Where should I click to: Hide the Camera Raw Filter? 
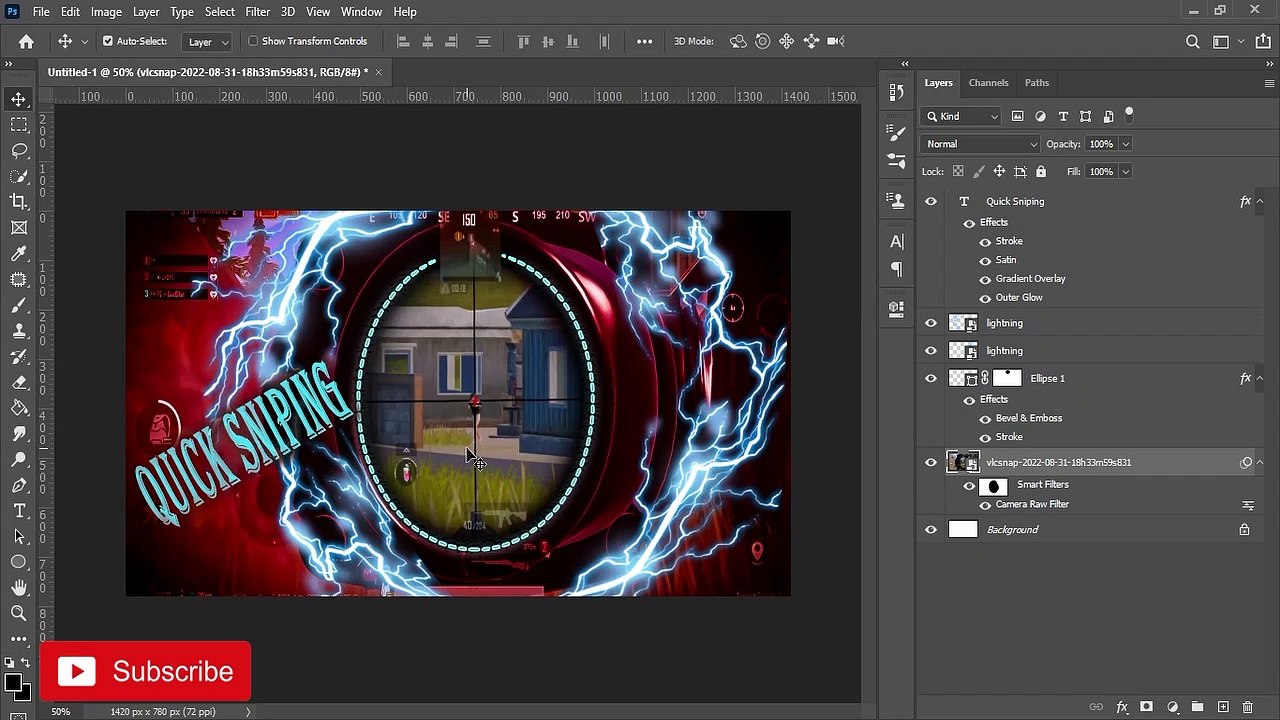coord(985,505)
